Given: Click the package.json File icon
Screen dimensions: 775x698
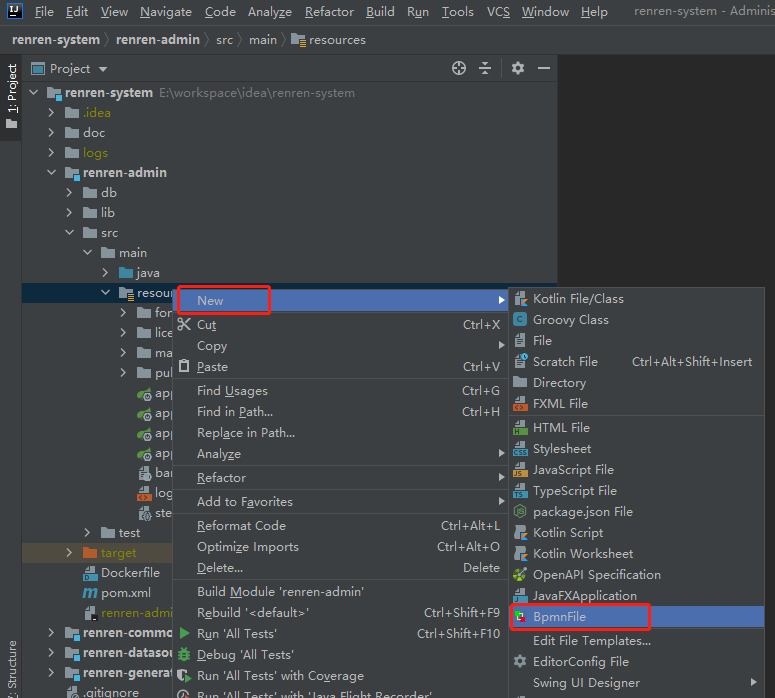Looking at the screenshot, I should coord(520,511).
